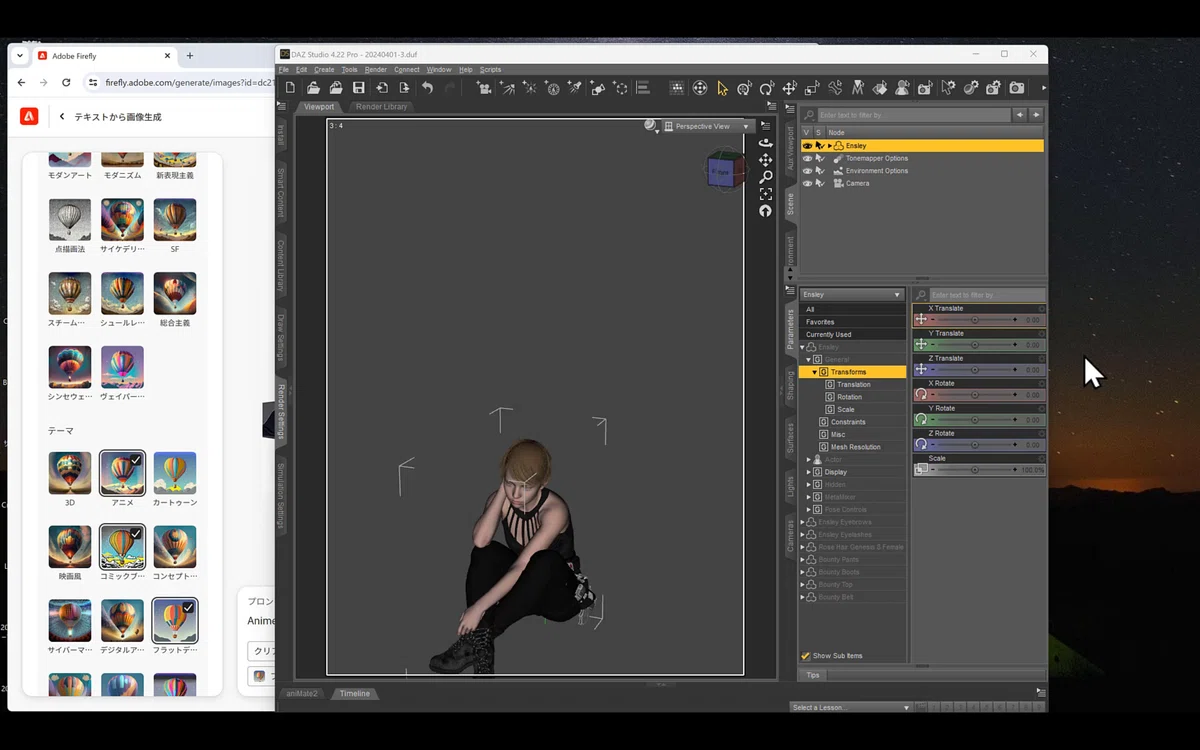Open the Tips tab at panel bottom
The image size is (1200, 750).
coord(813,675)
